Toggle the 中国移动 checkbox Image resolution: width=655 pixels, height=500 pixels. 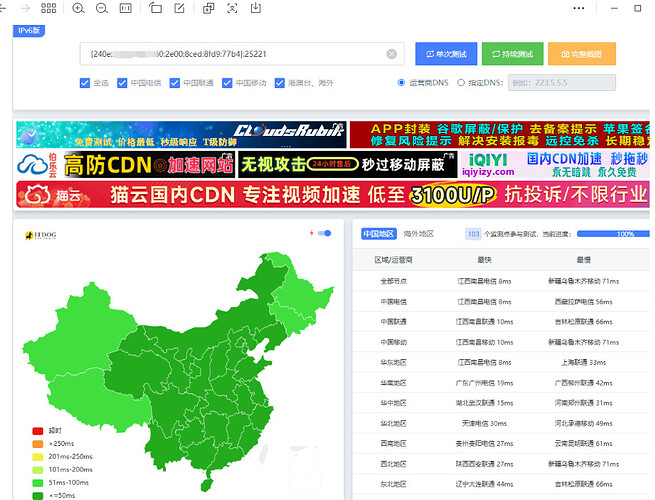(227, 83)
